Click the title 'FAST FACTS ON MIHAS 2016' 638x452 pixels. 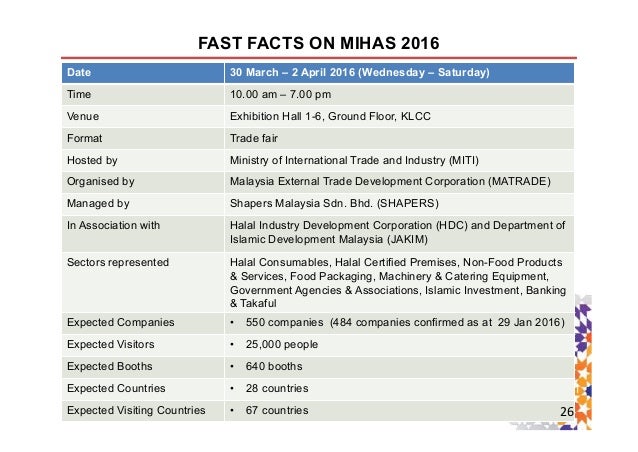pyautogui.click(x=319, y=43)
